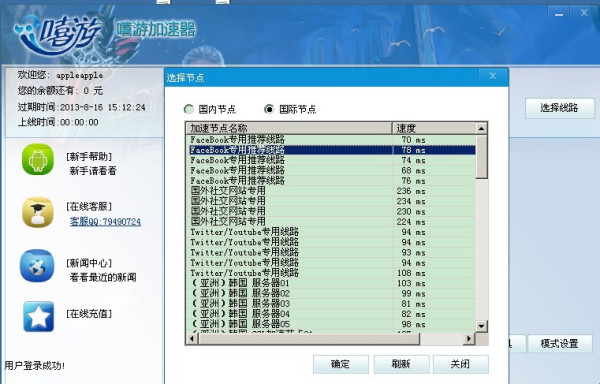The image size is (600, 384).
Task: Open the 在线客服 graduate avatar icon
Action: [38, 212]
